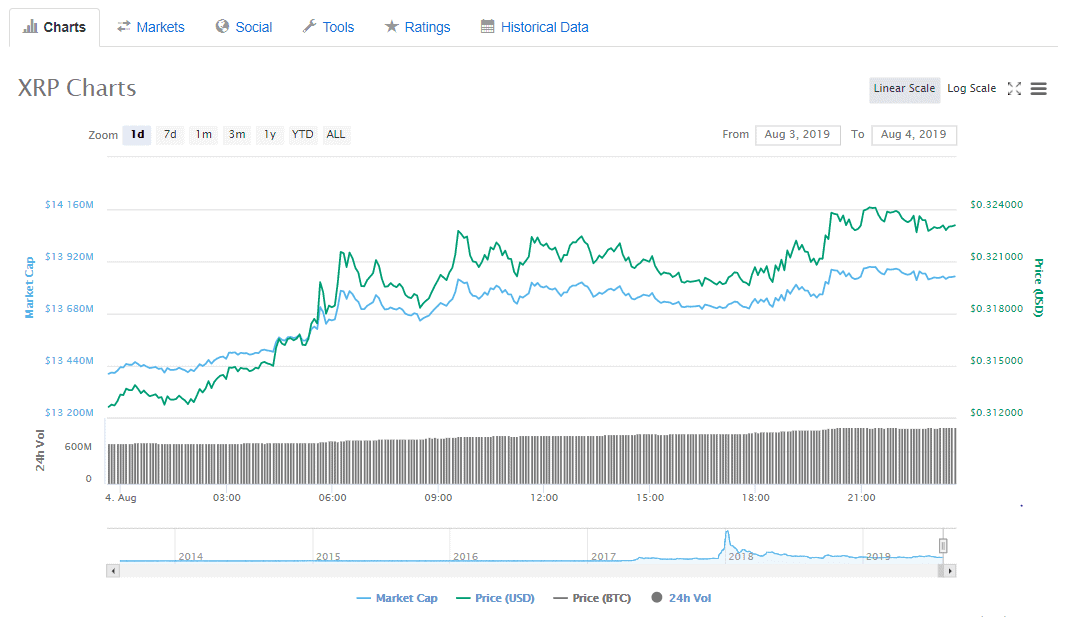Open the Charts tab

pos(54,27)
